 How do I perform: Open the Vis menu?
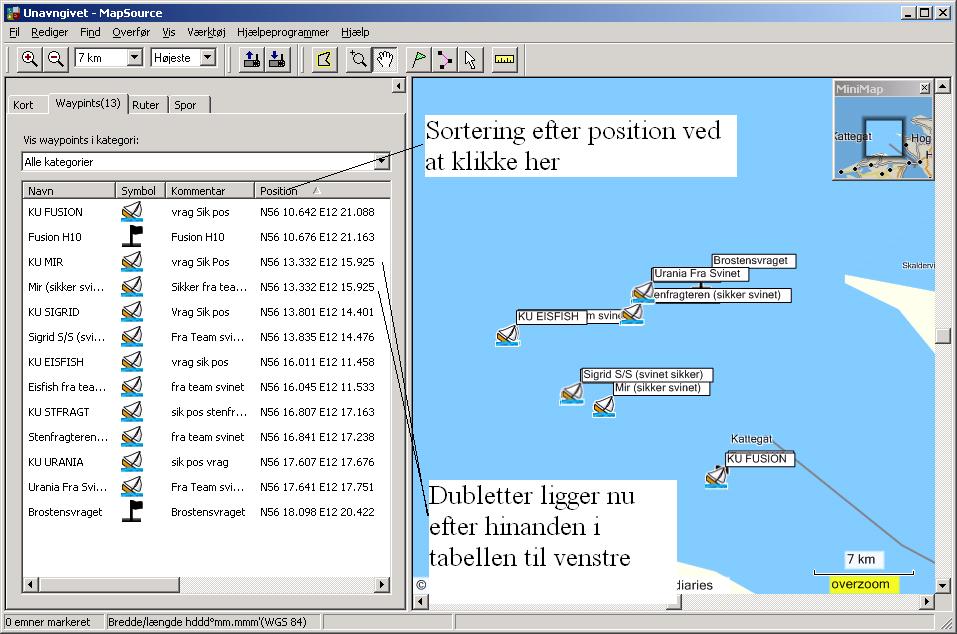coord(168,32)
